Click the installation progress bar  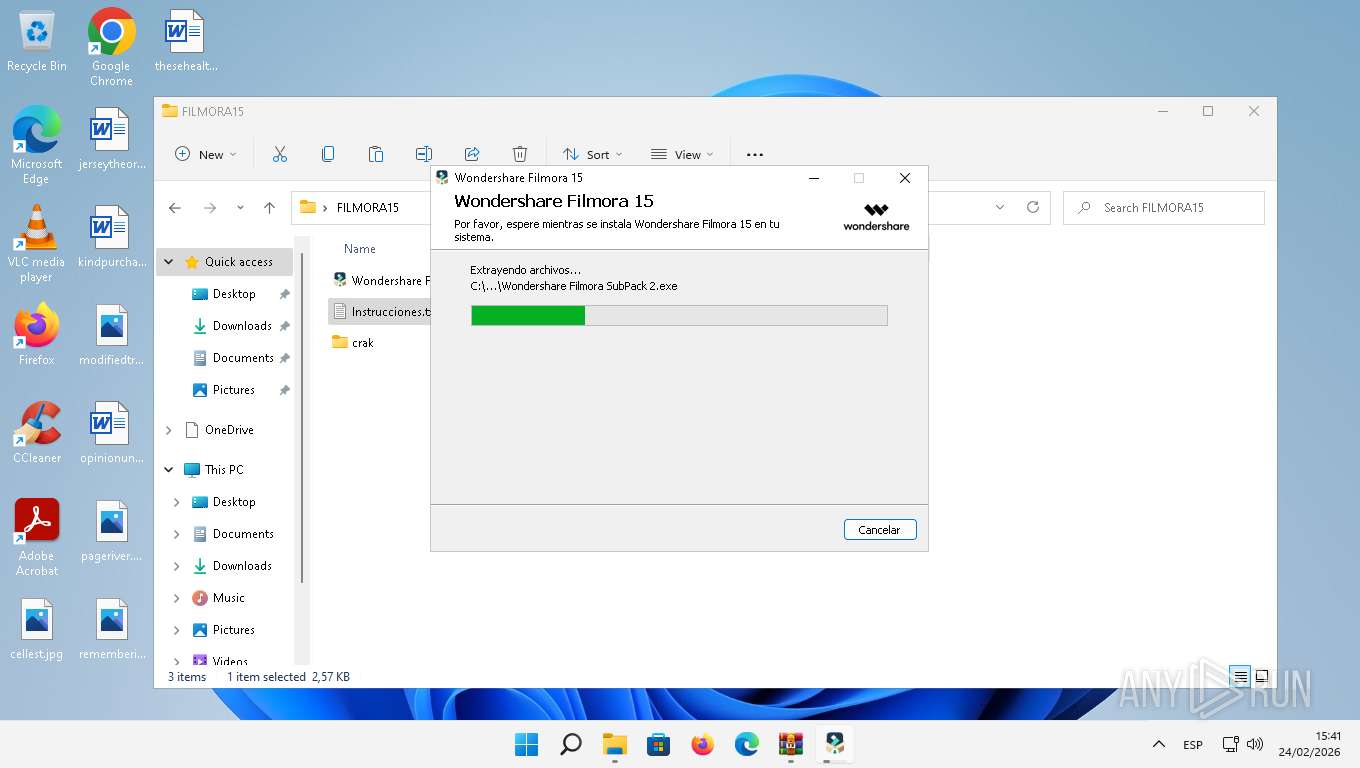(x=679, y=316)
